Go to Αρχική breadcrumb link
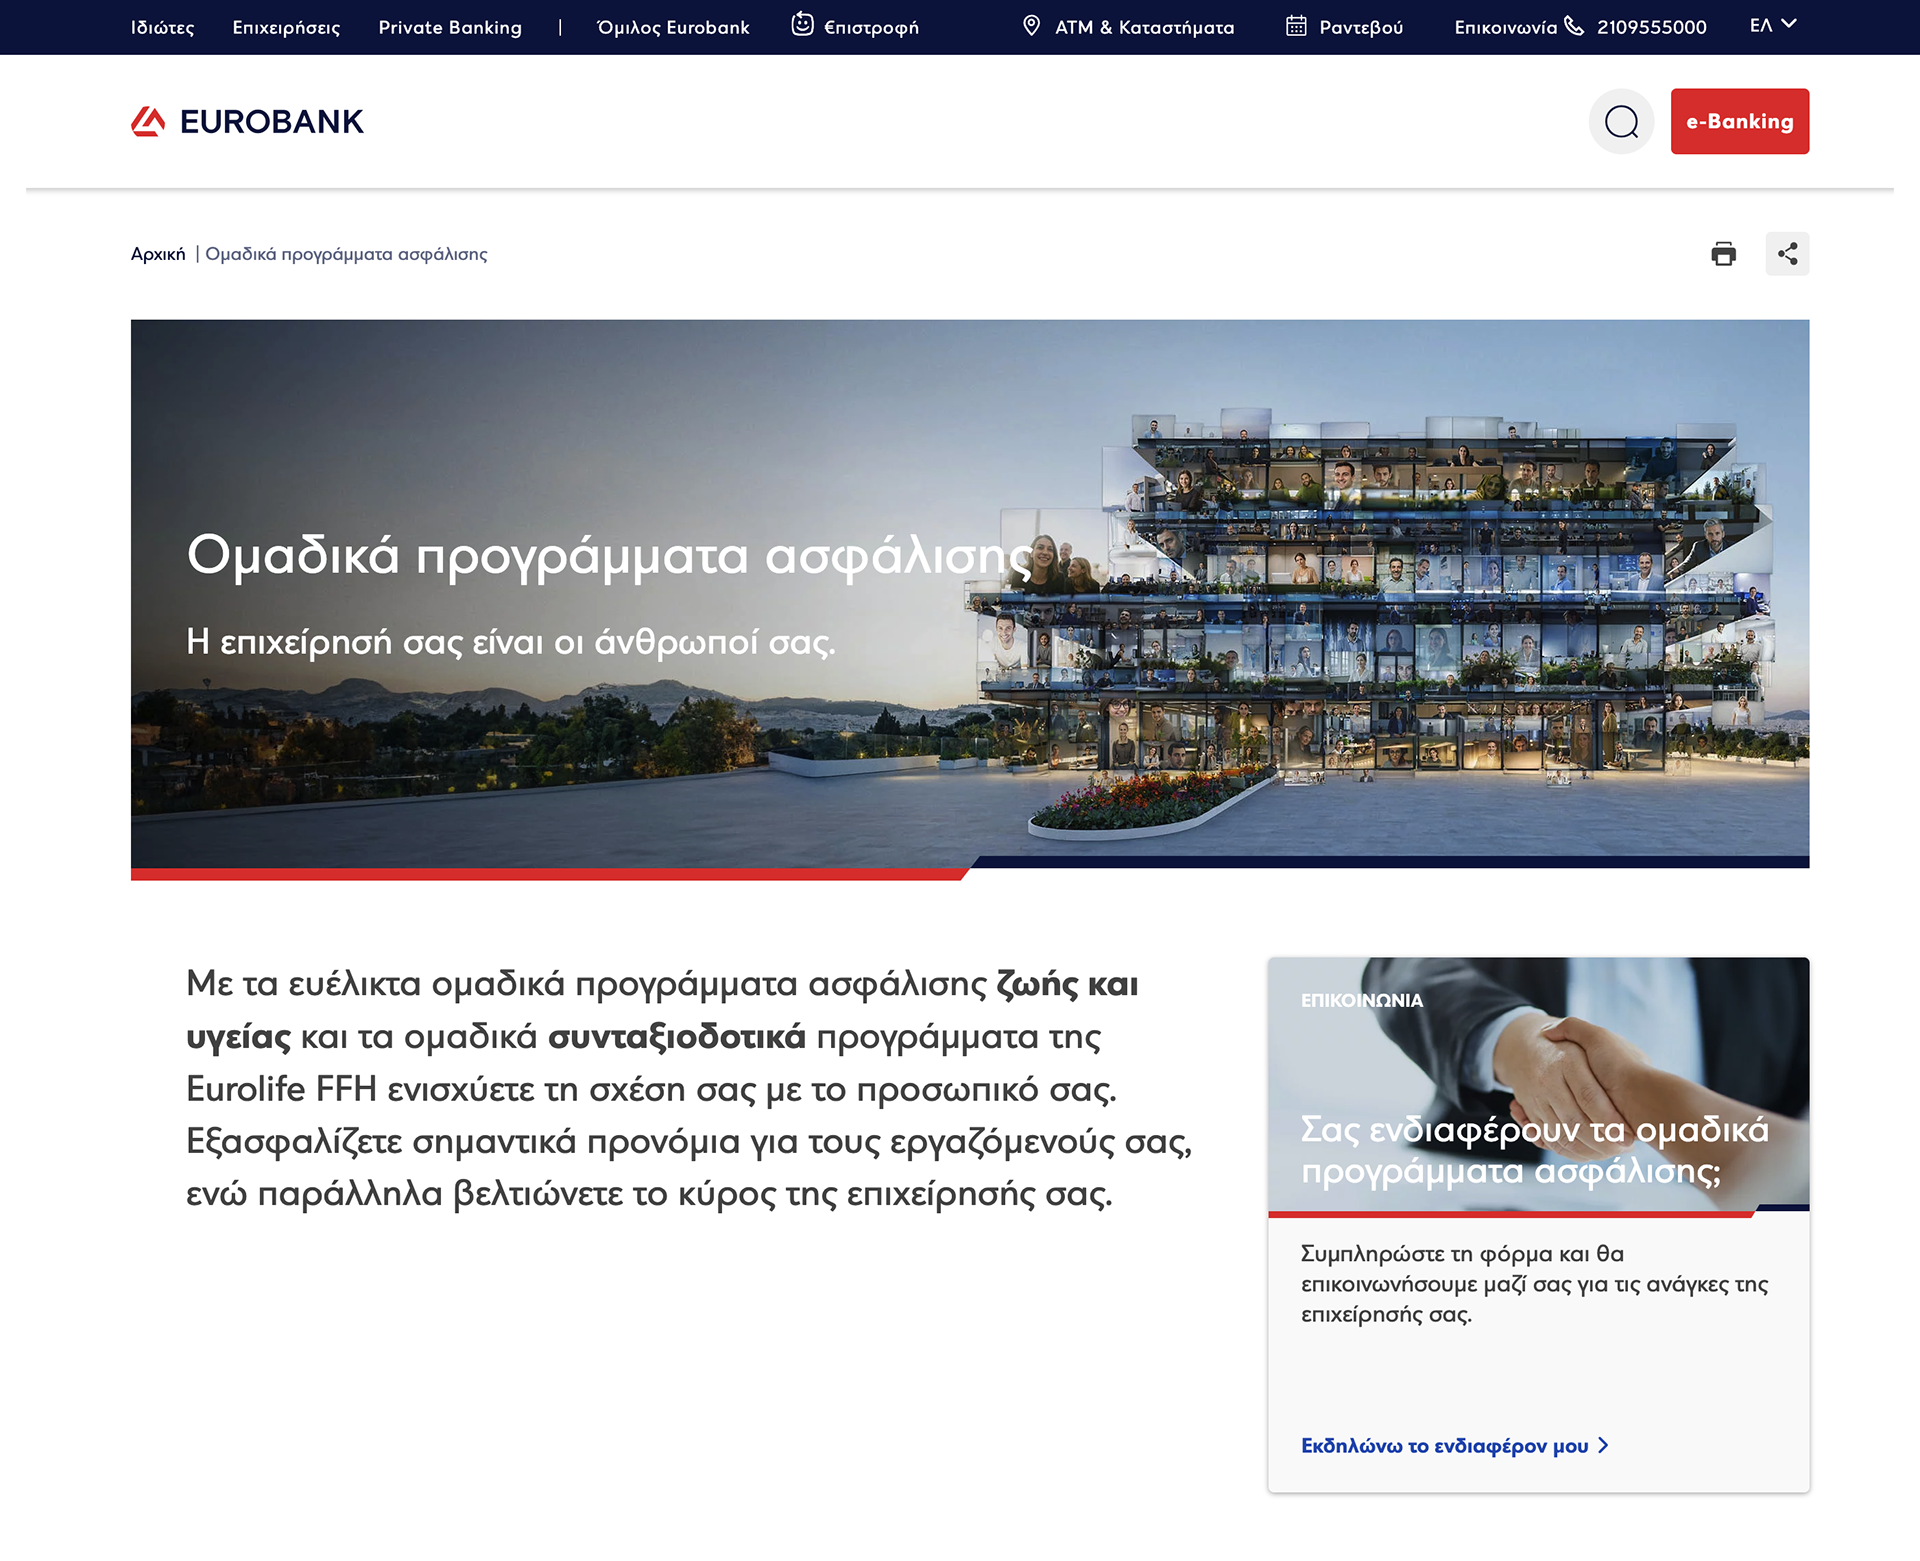 158,254
